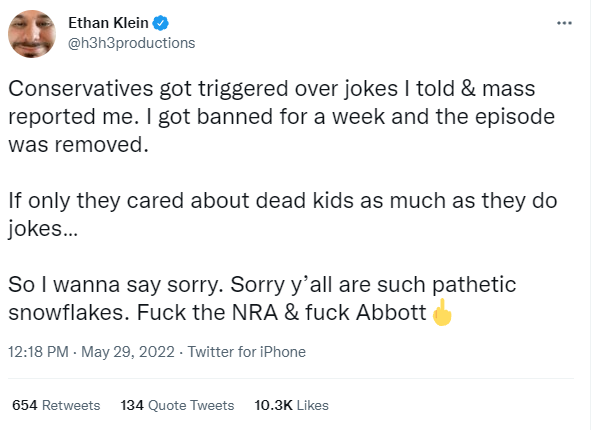Screen dimensions: 592x430
Task: Click the May 29, 2022 date
Action: pos(128,352)
